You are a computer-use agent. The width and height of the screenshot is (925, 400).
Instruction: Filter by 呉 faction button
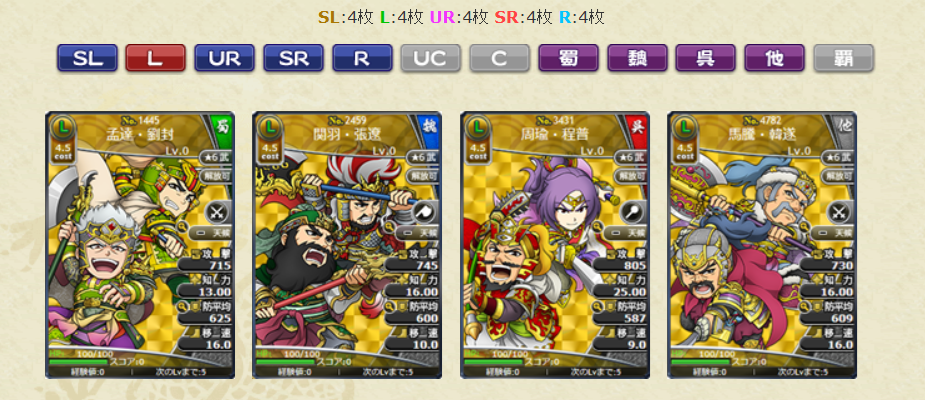706,58
